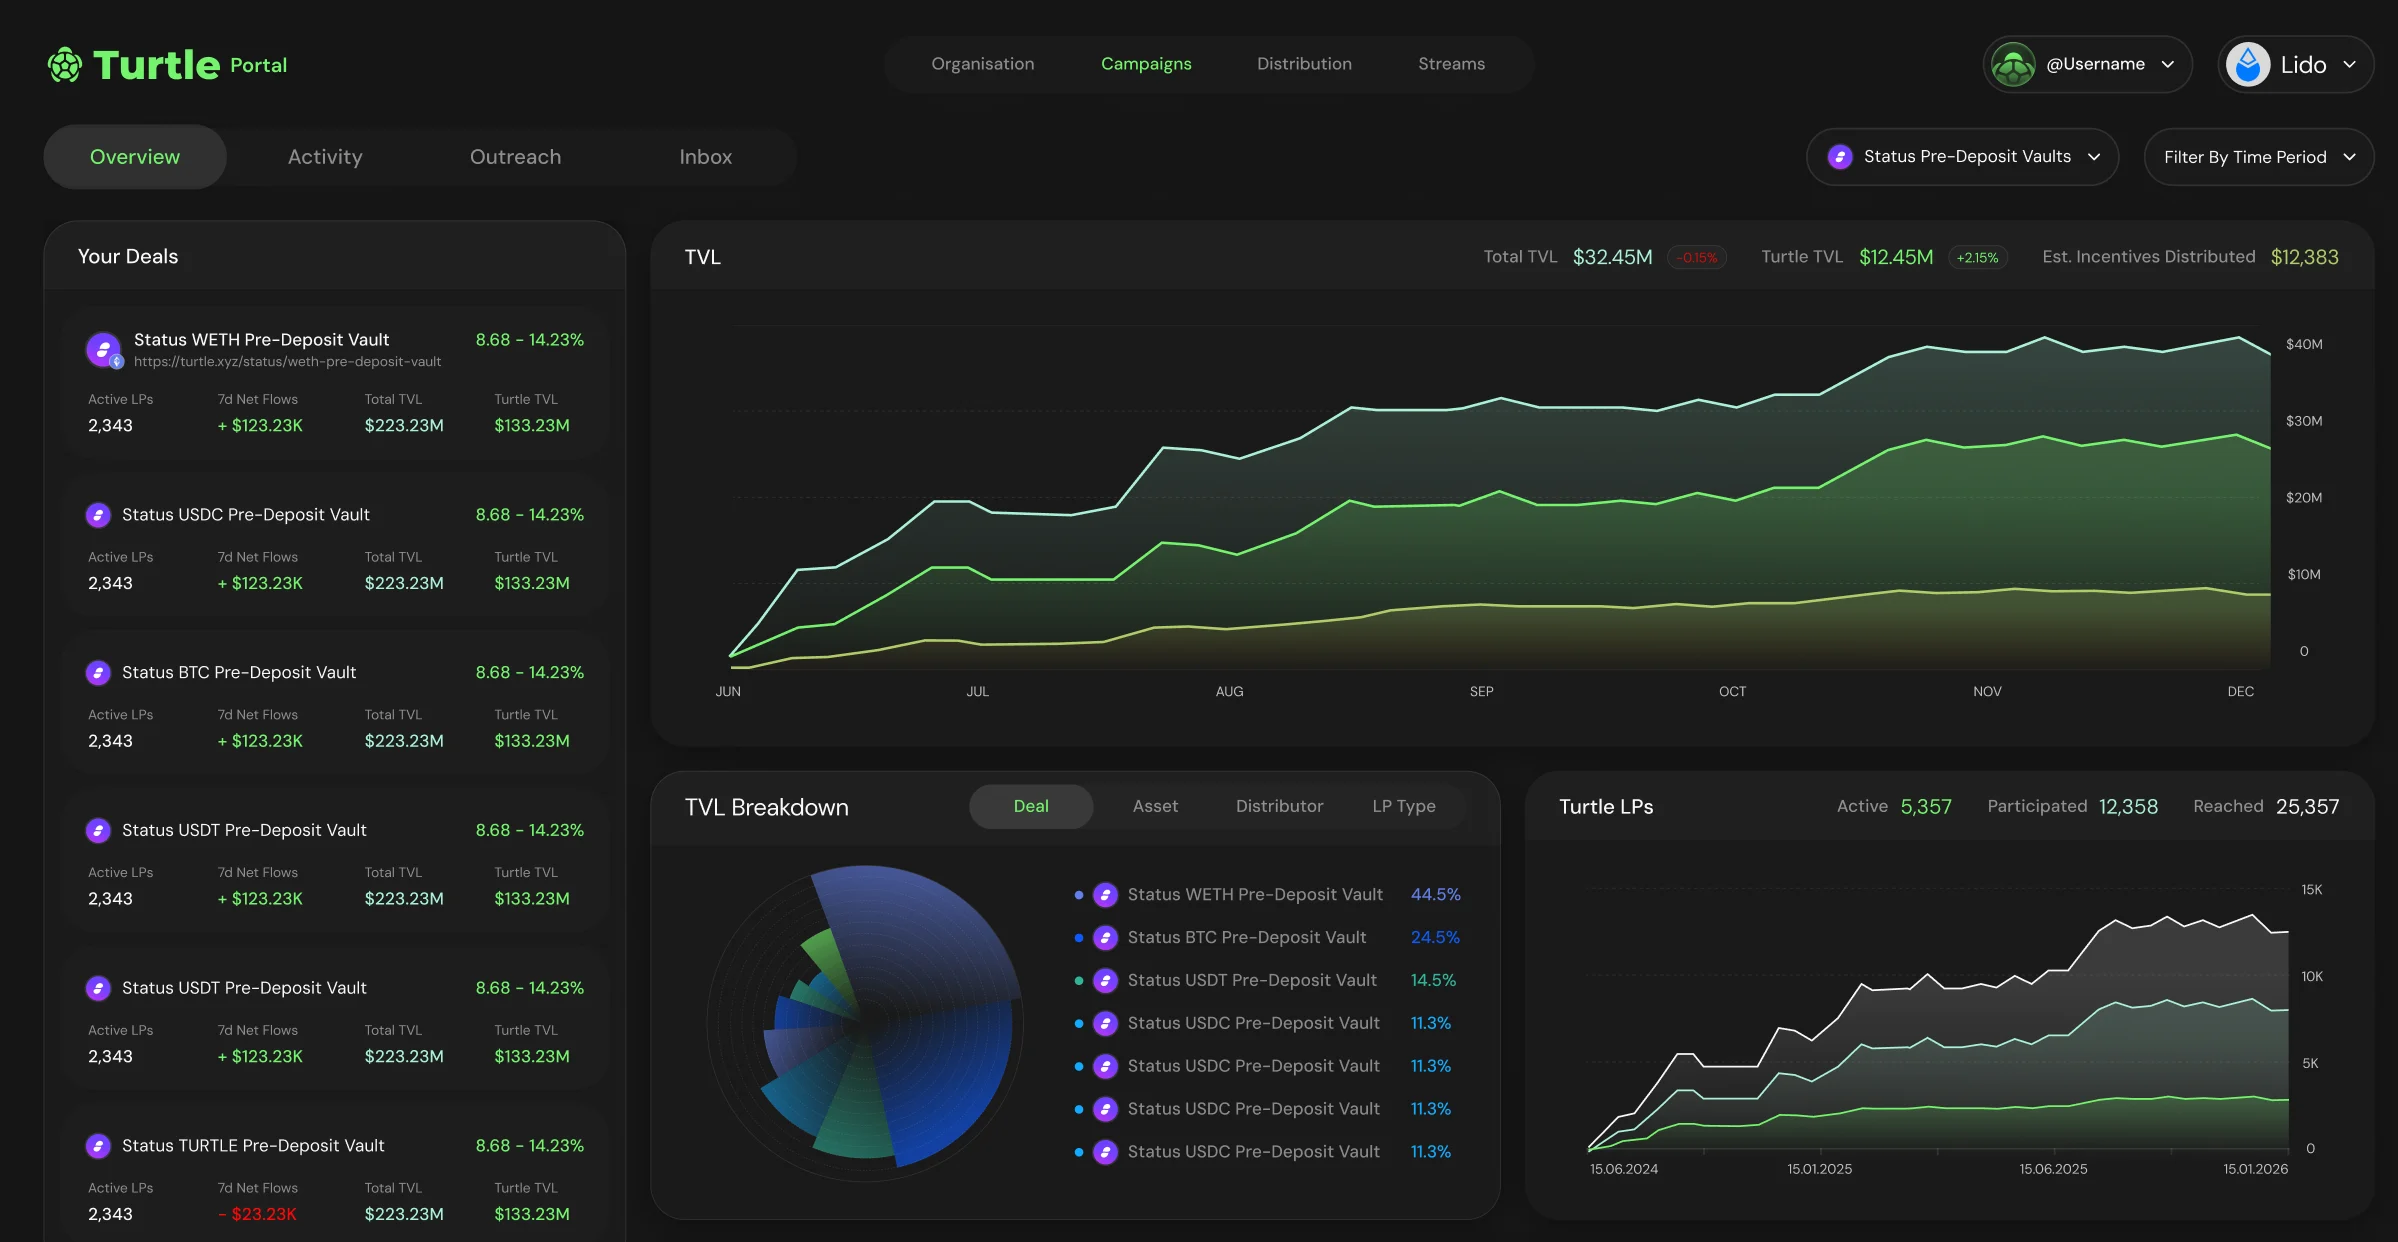Expand the @Username account dropdown chevron
2398x1242 pixels.
[x=2168, y=65]
